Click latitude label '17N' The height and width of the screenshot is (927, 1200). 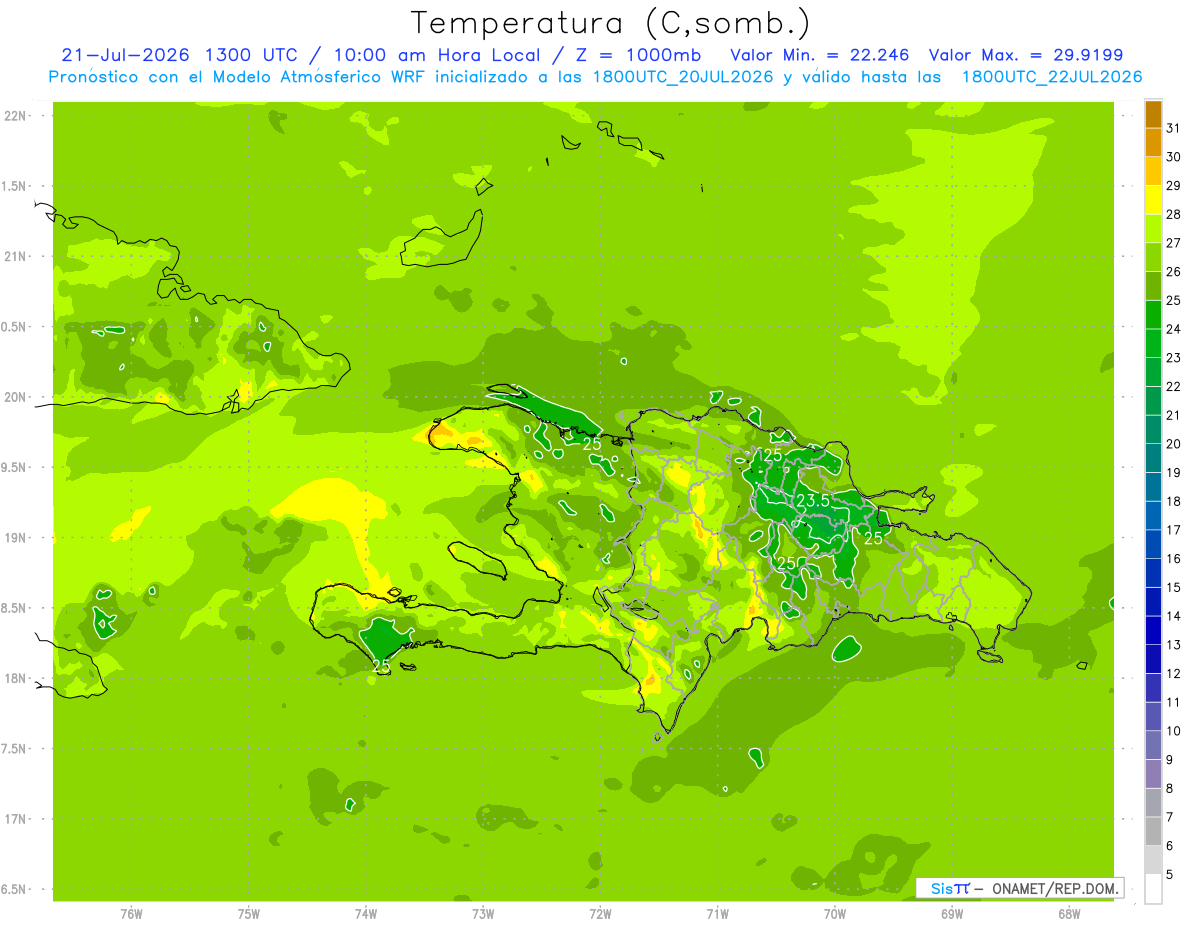[x=14, y=820]
